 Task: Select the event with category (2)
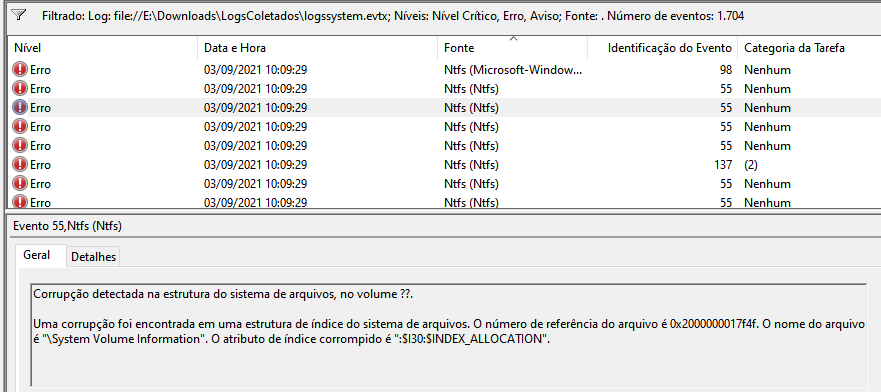[444, 165]
